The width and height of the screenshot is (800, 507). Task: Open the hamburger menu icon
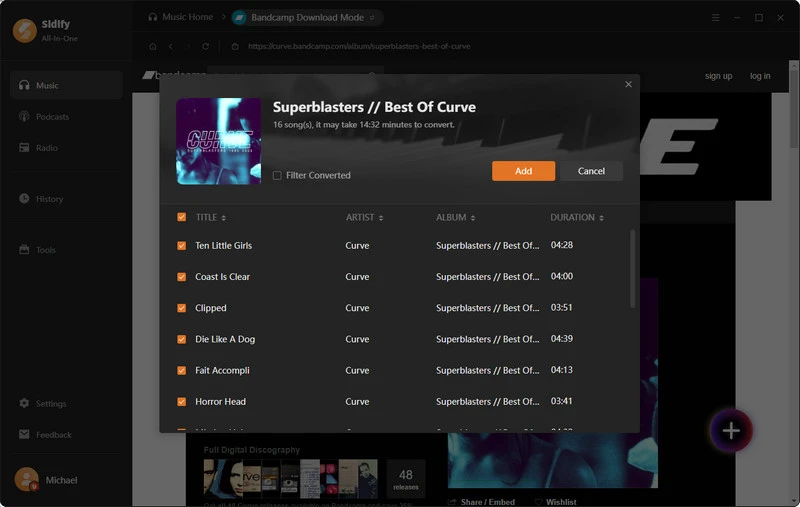tap(715, 18)
